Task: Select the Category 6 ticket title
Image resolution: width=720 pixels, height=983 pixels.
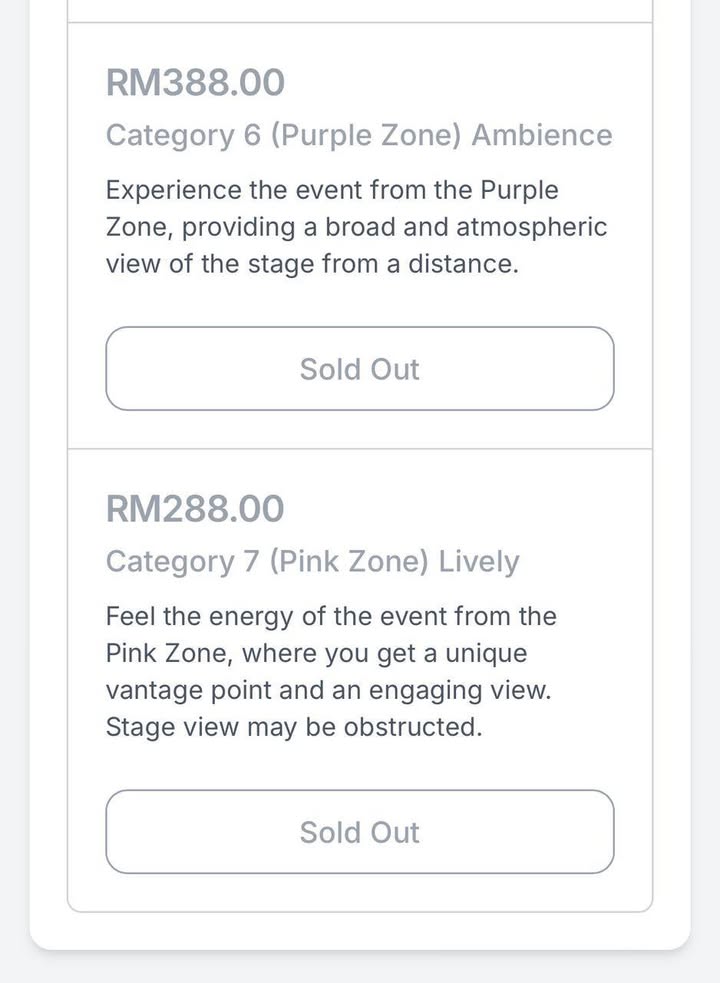Action: click(358, 135)
